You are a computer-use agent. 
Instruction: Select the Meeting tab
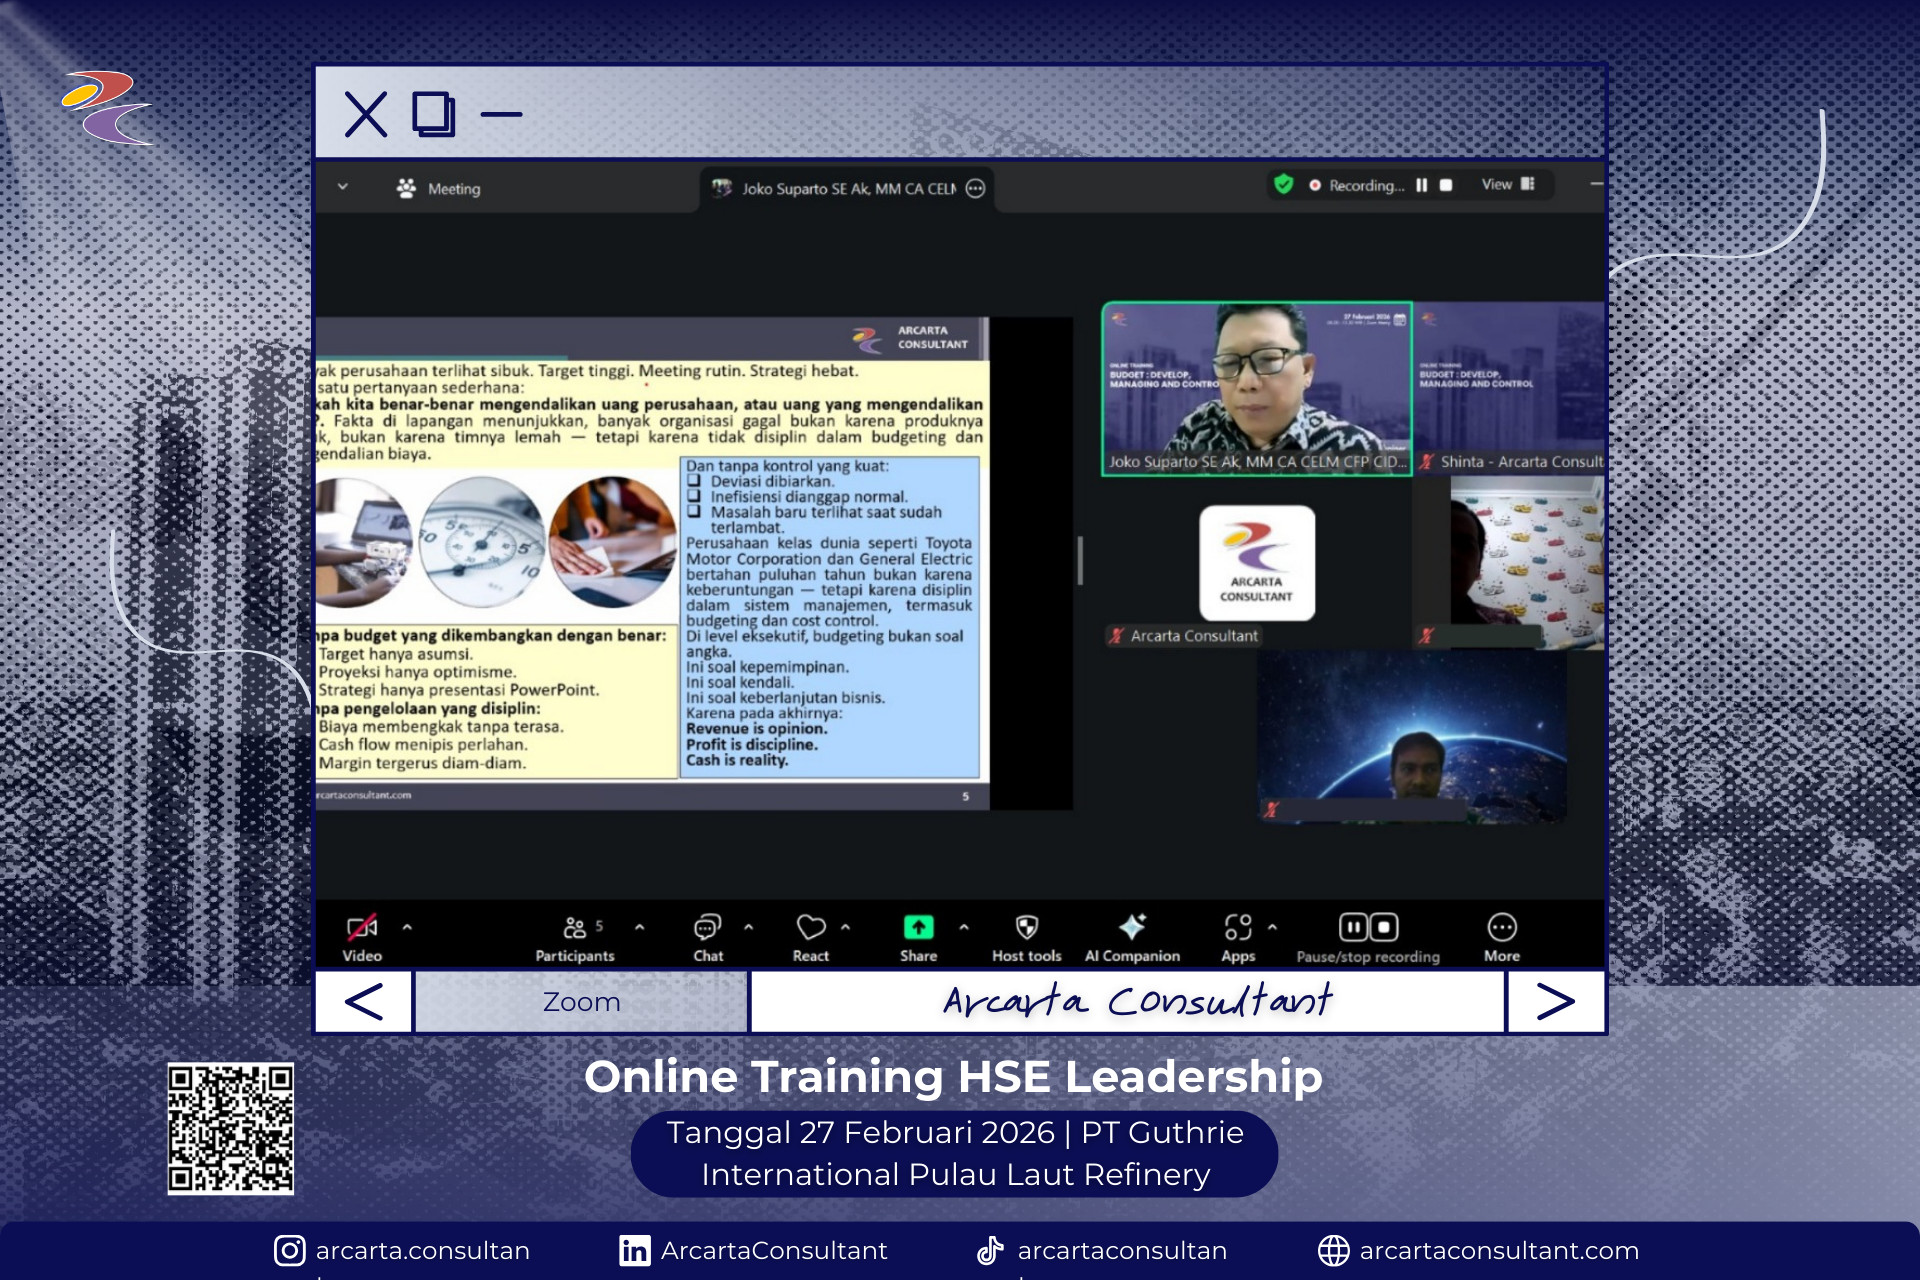tap(439, 189)
